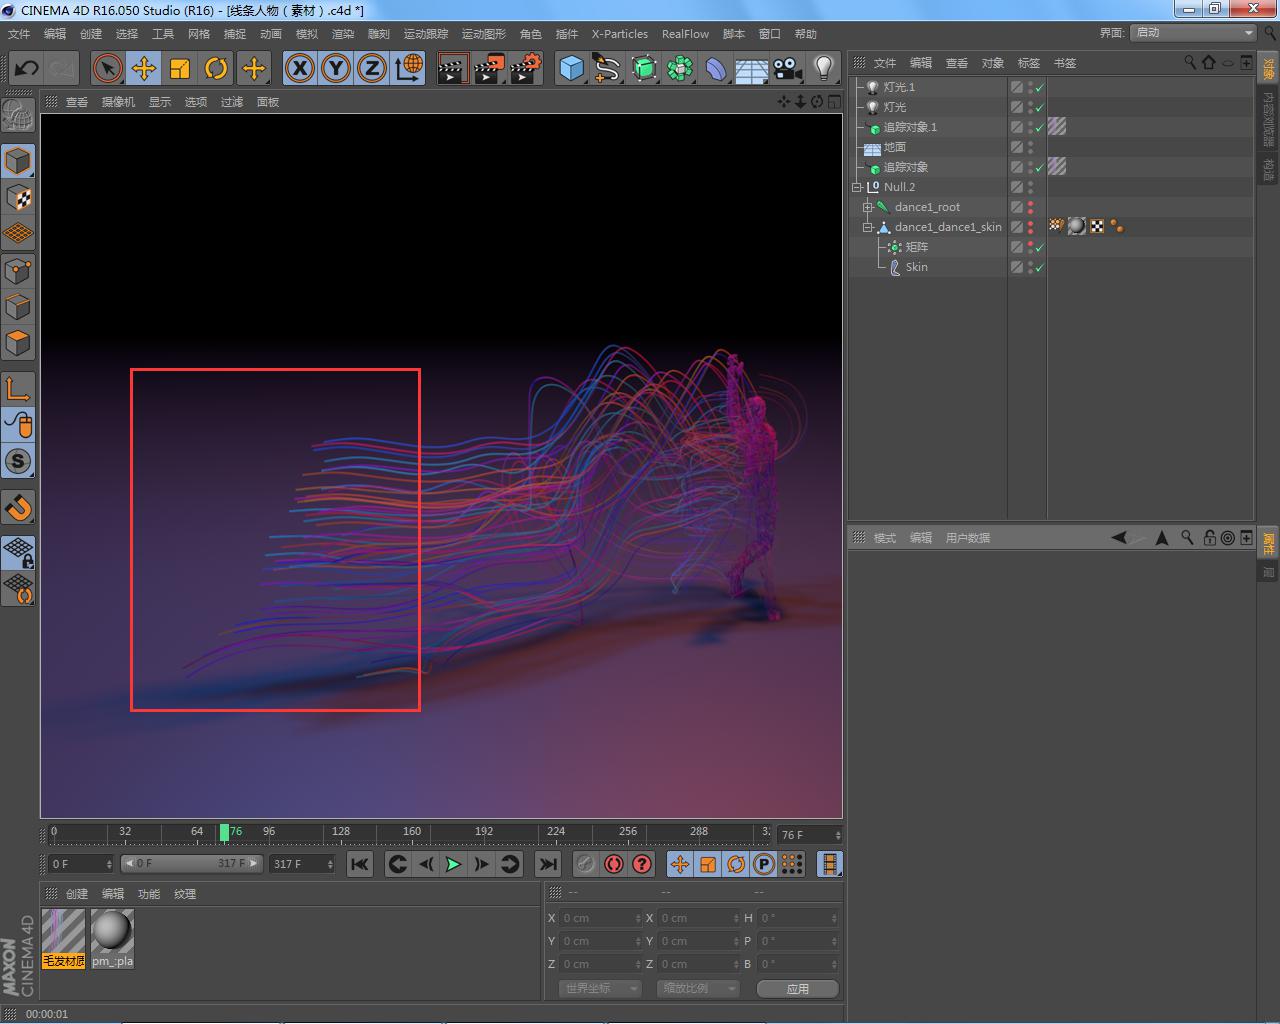Select the Move tool
This screenshot has width=1280, height=1024.
144,68
